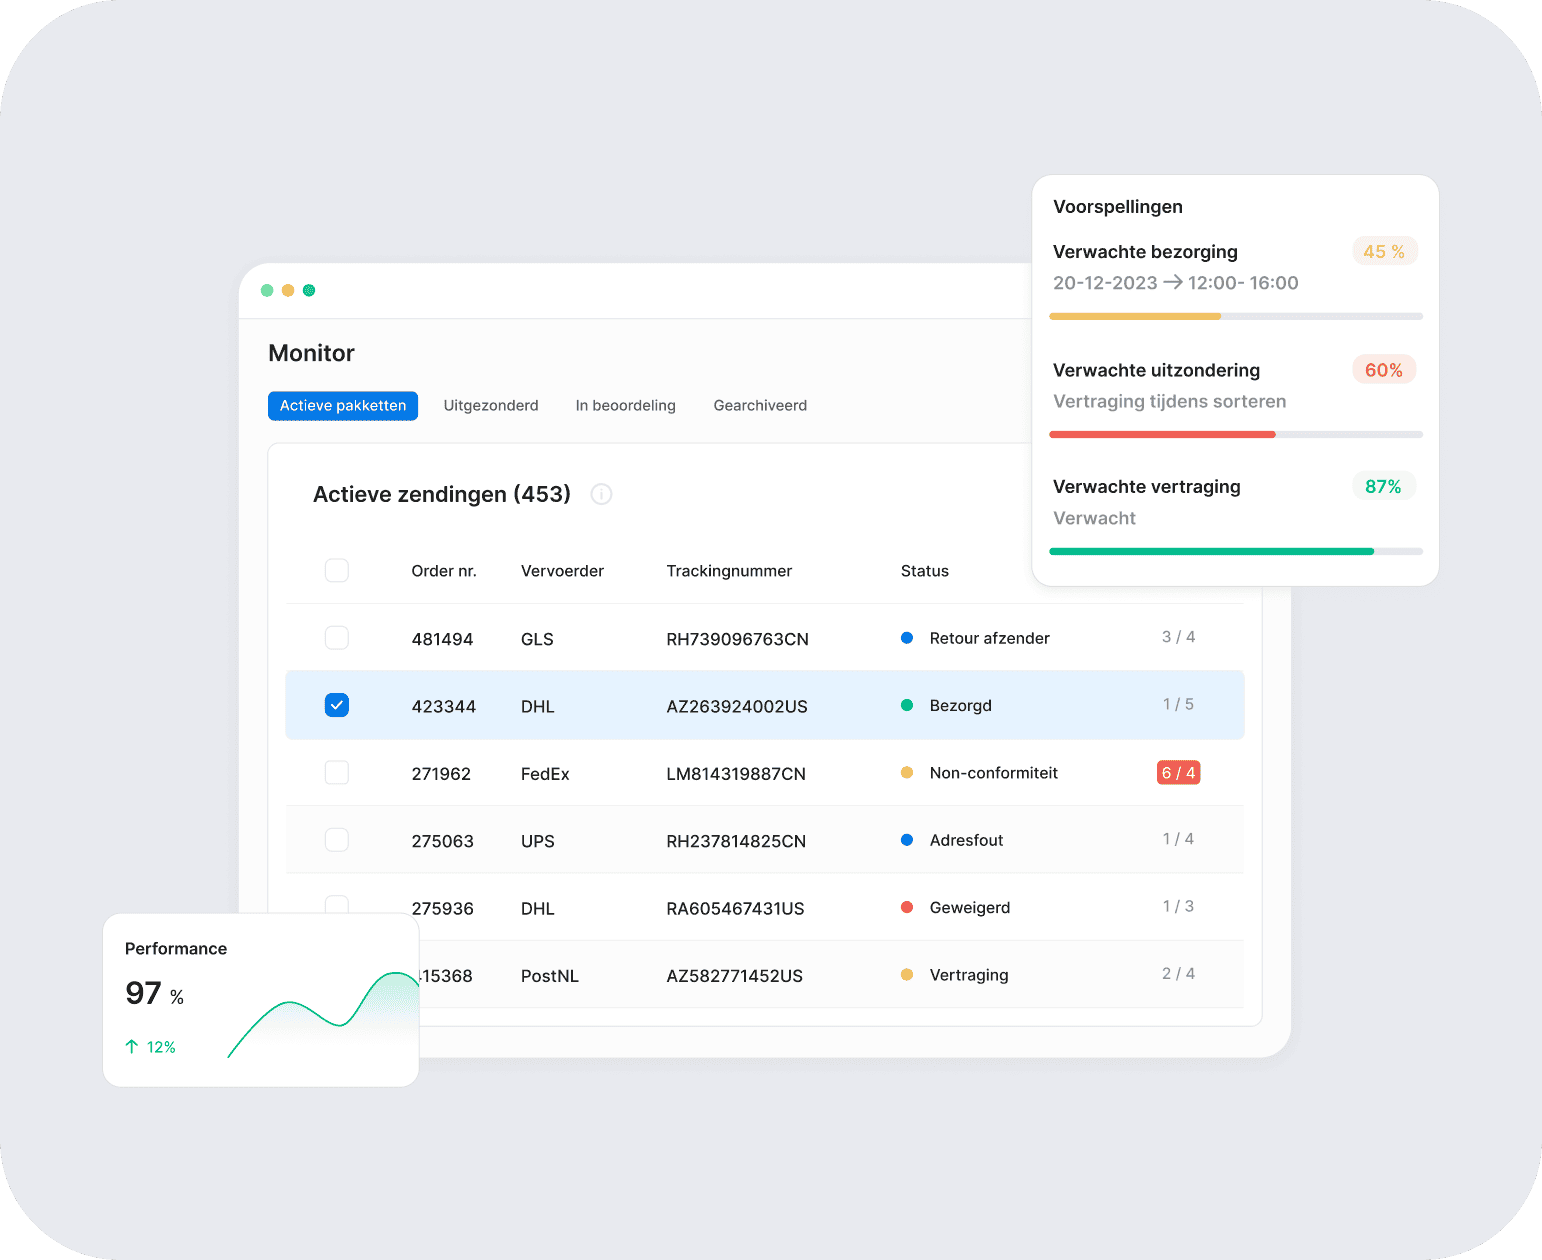Screen dimensions: 1542x1260
Task: Click the 1 / 5 count value
Action: 1178,704
